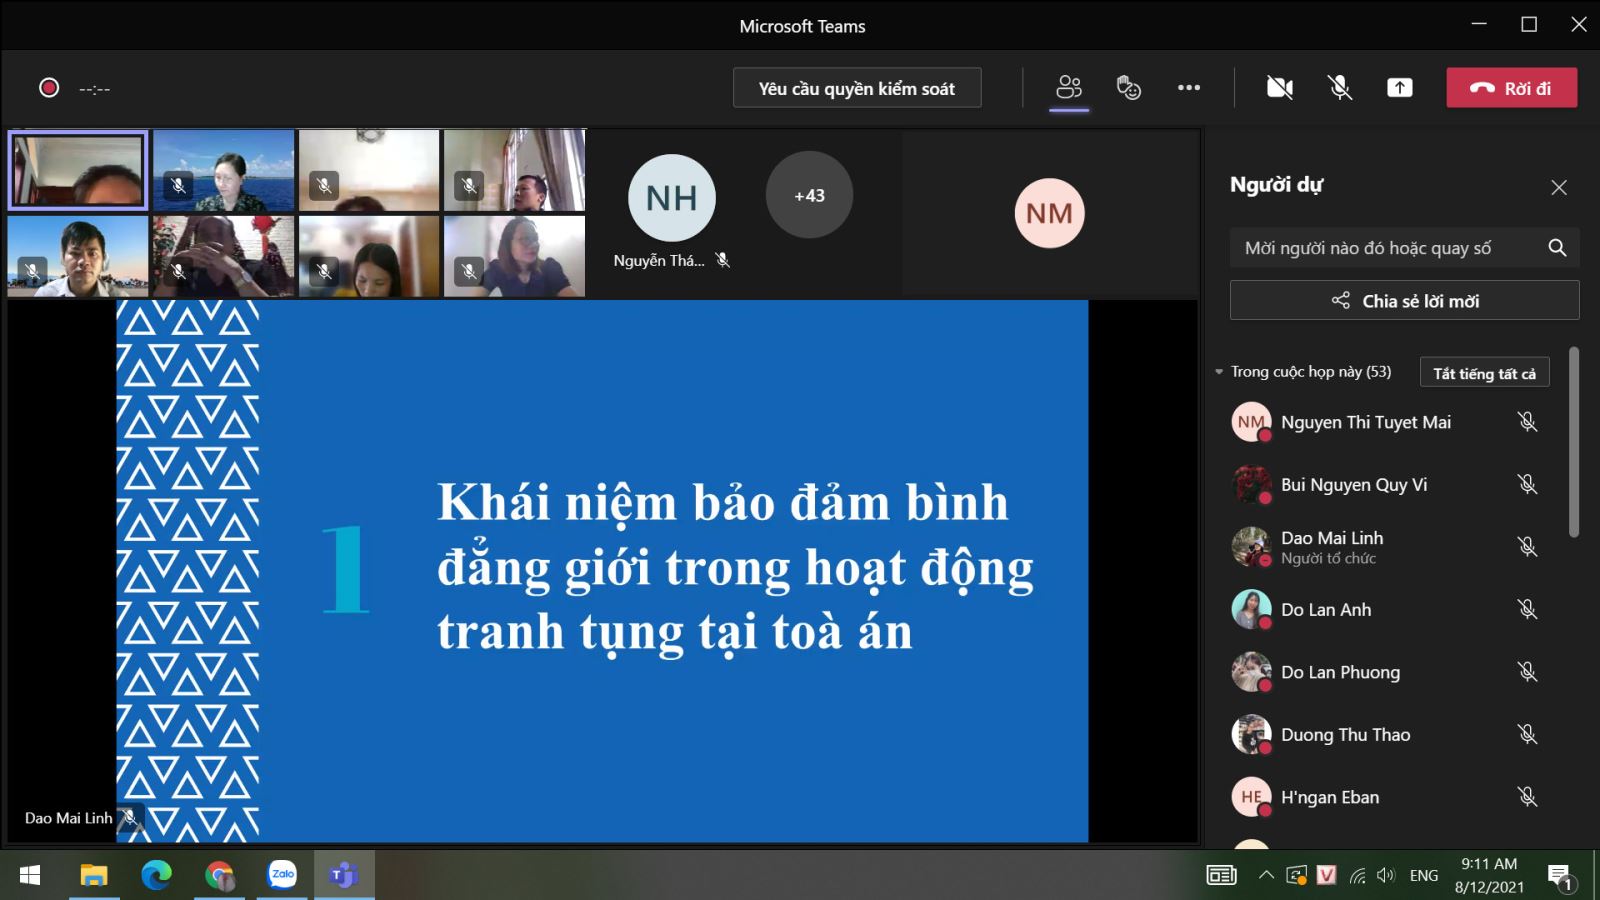The image size is (1600, 900).
Task: Click the Rời đi leave button
Action: point(1511,88)
